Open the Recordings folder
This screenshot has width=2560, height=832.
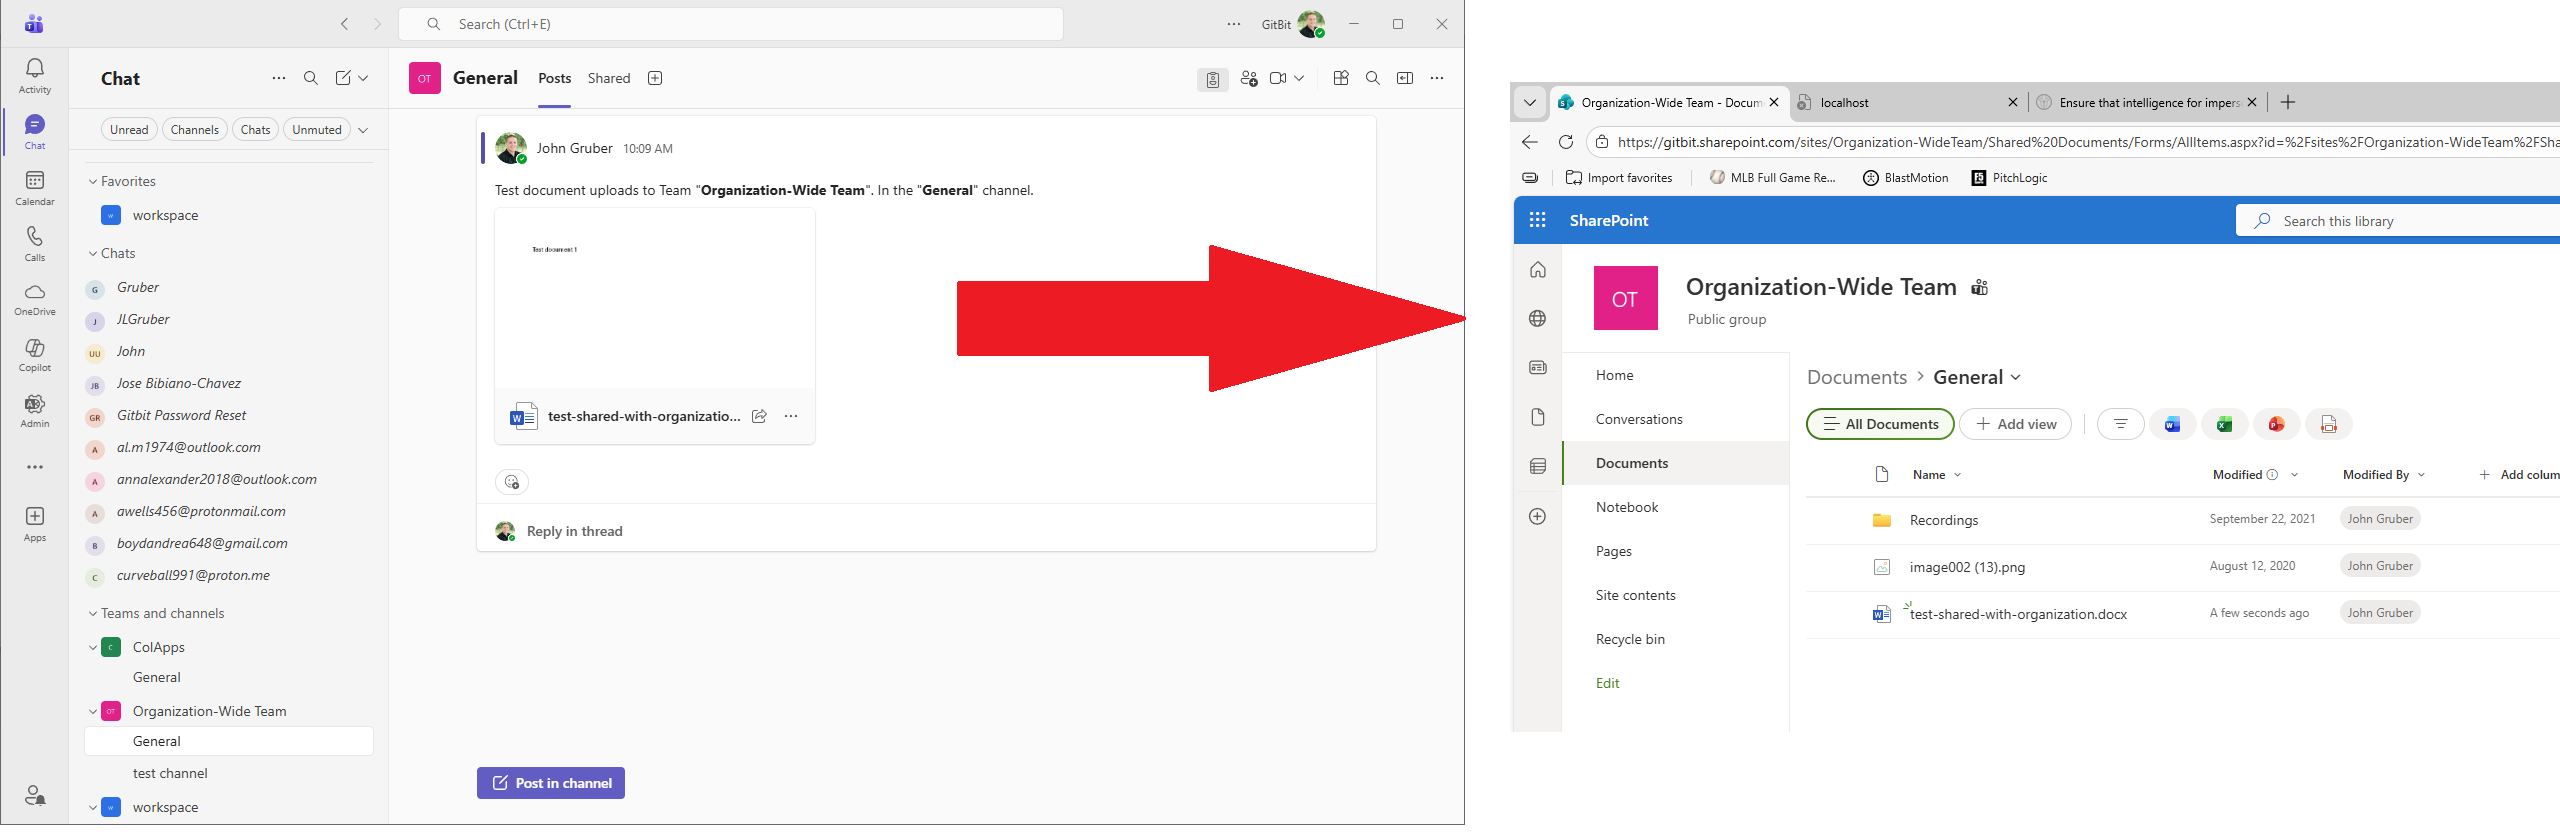coord(1944,520)
